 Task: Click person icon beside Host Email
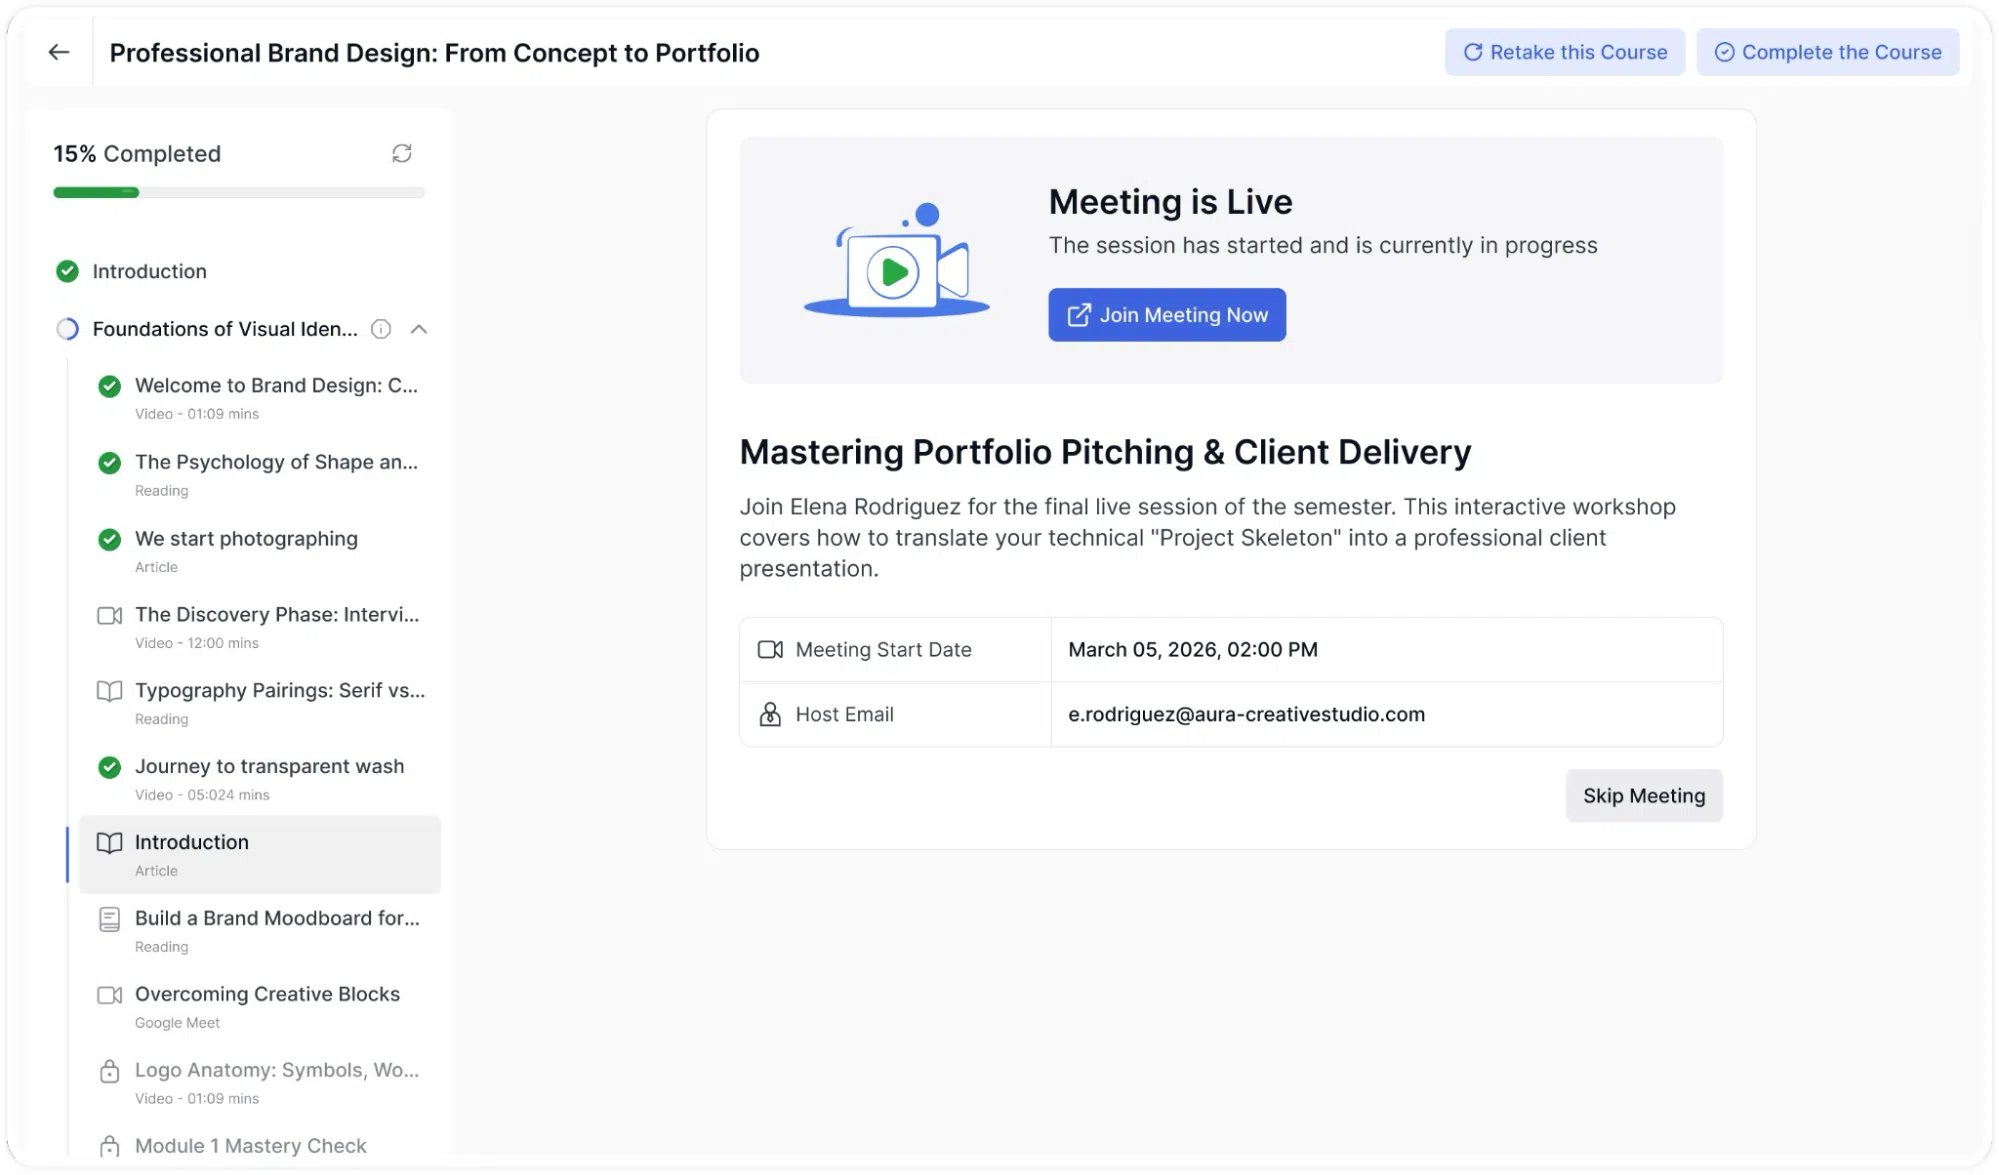coord(770,714)
